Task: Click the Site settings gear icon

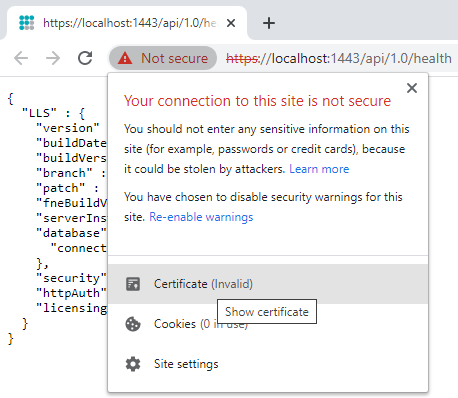Action: point(133,364)
